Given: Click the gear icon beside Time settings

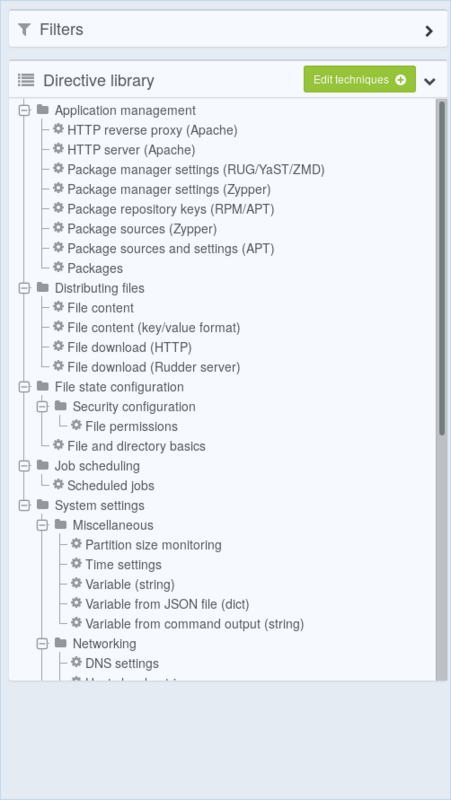Looking at the screenshot, I should coord(77,564).
